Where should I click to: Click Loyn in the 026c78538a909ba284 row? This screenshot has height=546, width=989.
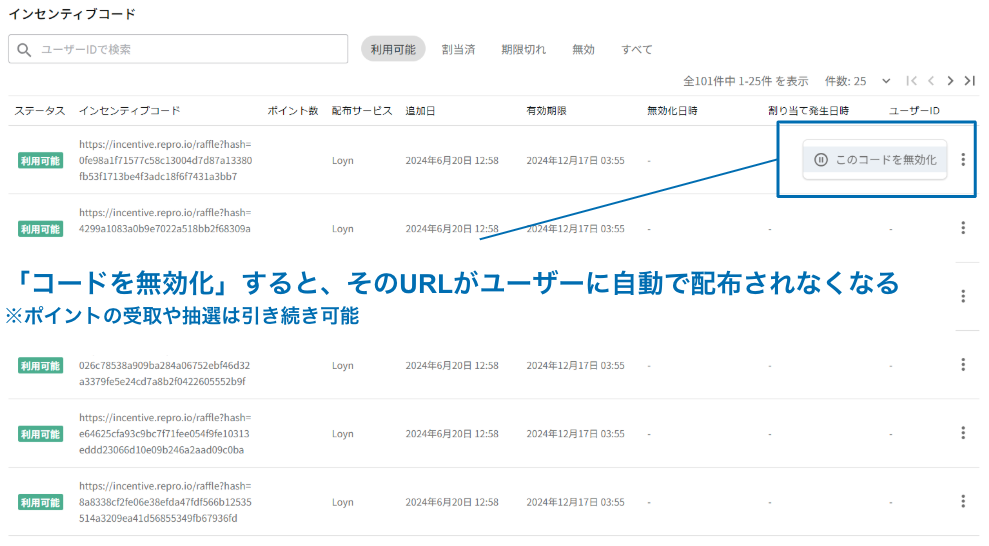(342, 366)
